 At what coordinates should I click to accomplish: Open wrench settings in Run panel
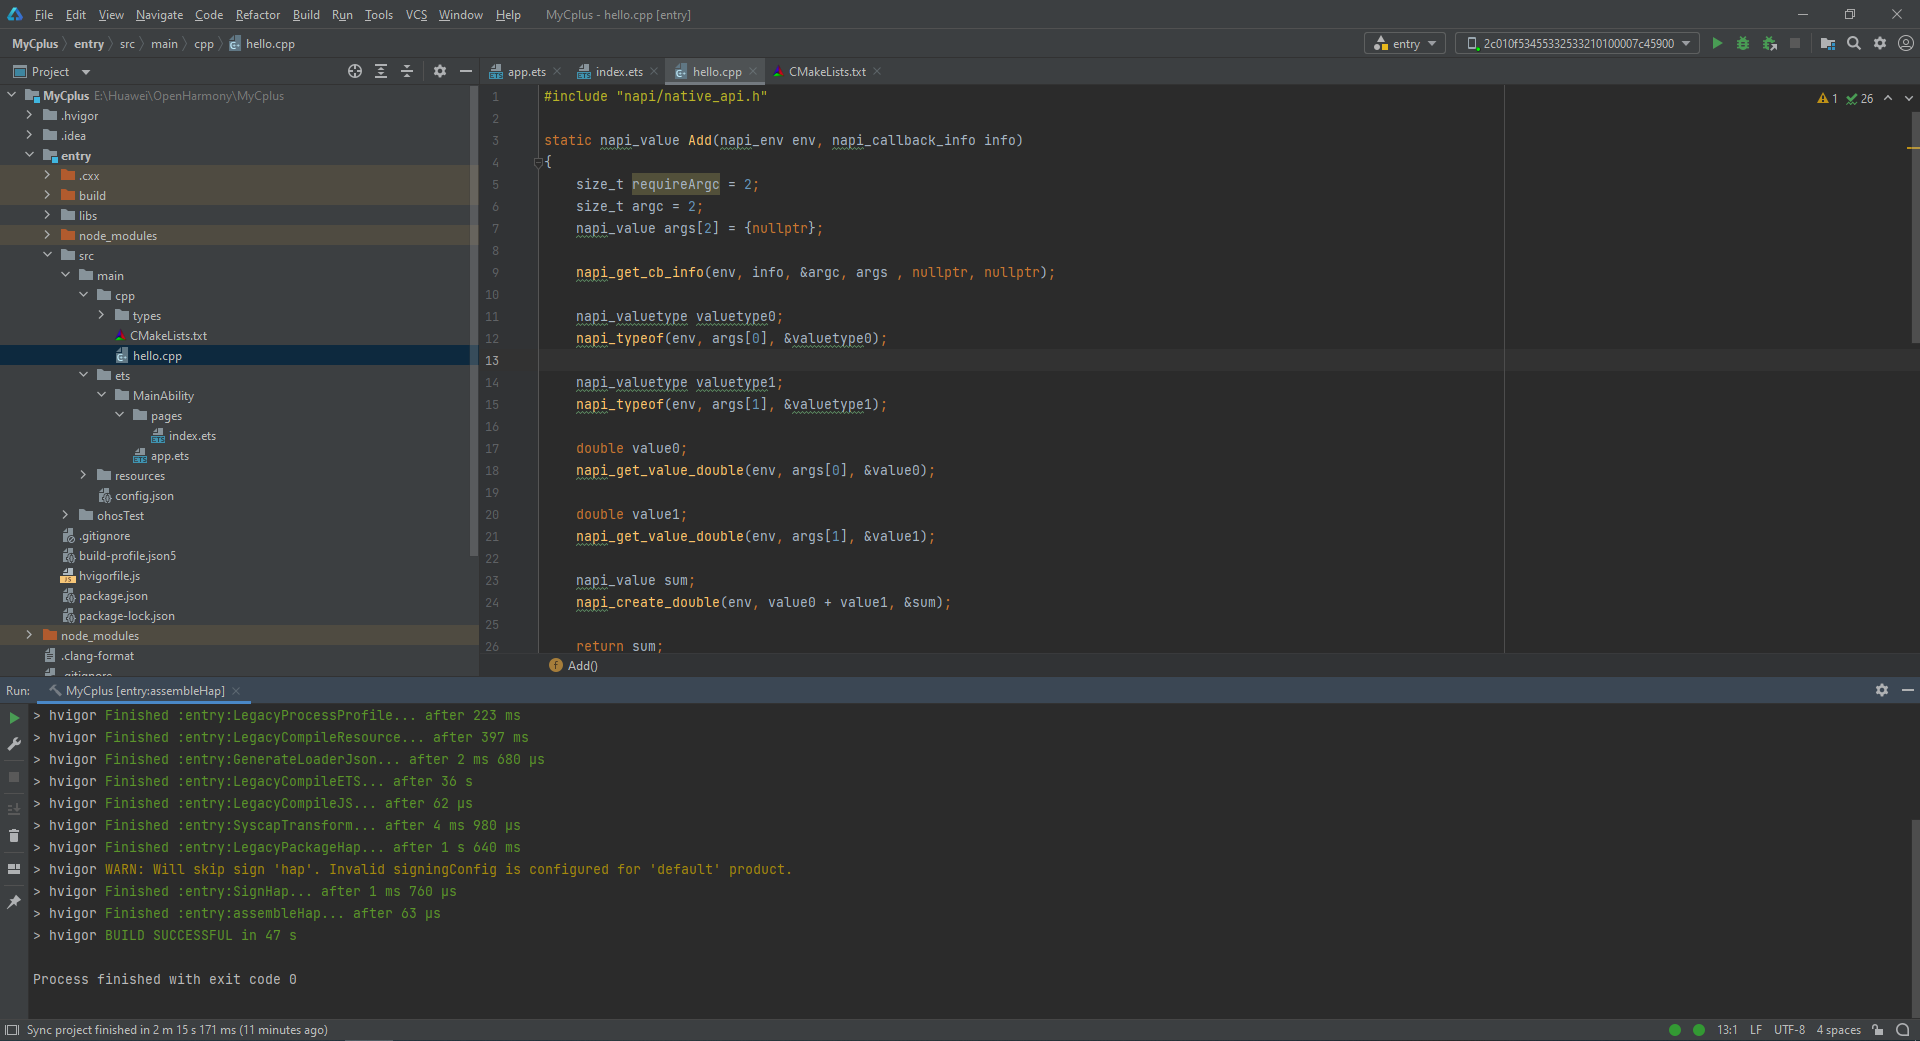click(x=14, y=744)
